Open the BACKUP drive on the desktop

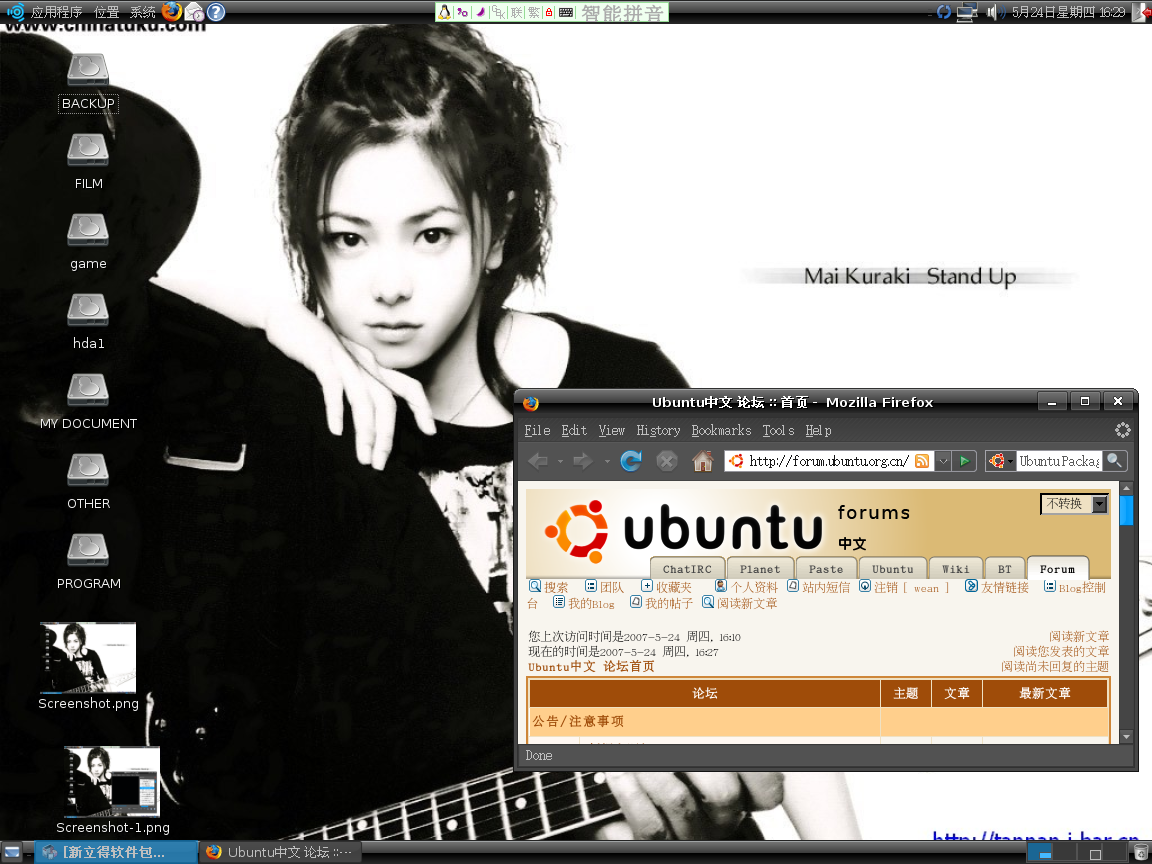88,82
